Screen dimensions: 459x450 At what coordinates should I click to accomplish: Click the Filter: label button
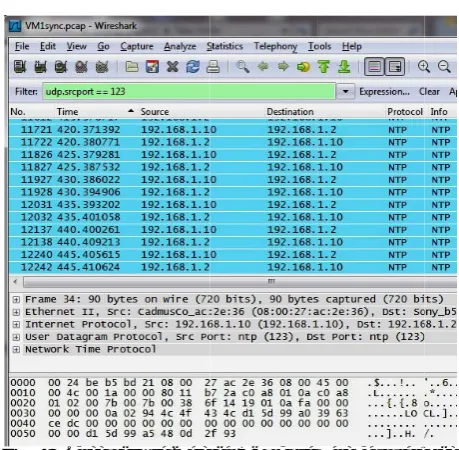26,92
